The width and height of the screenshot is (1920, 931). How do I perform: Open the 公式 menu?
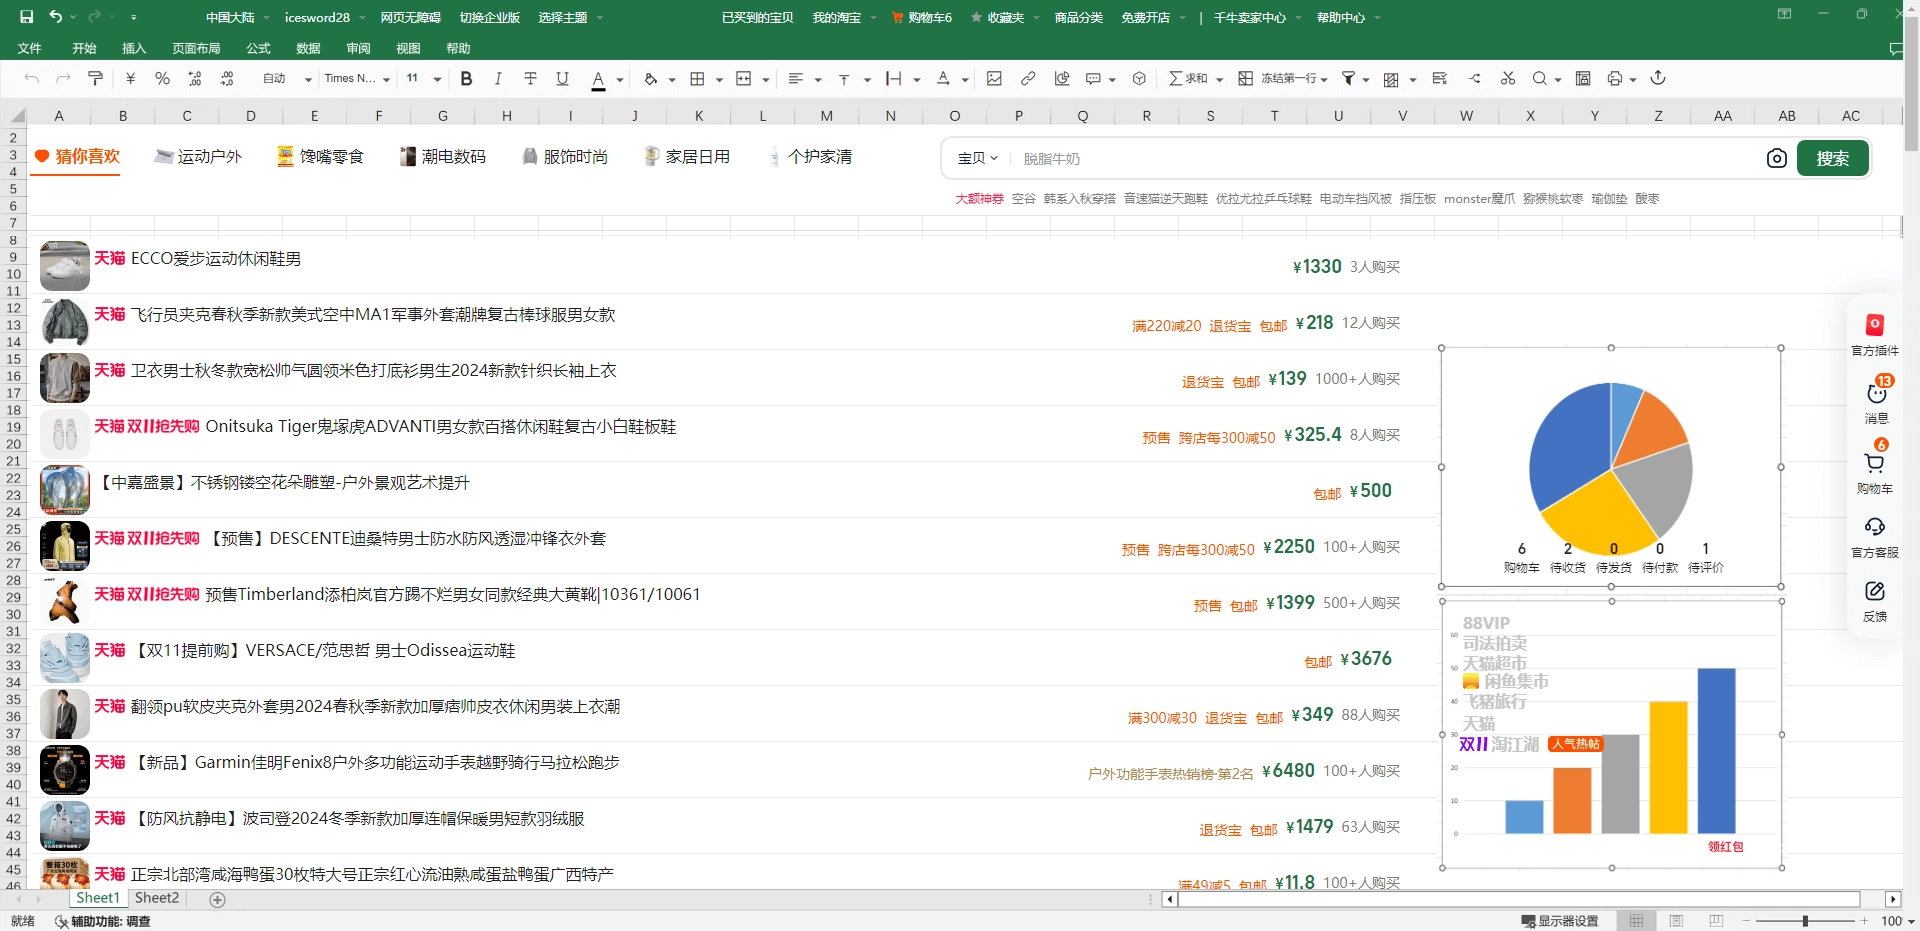click(259, 48)
